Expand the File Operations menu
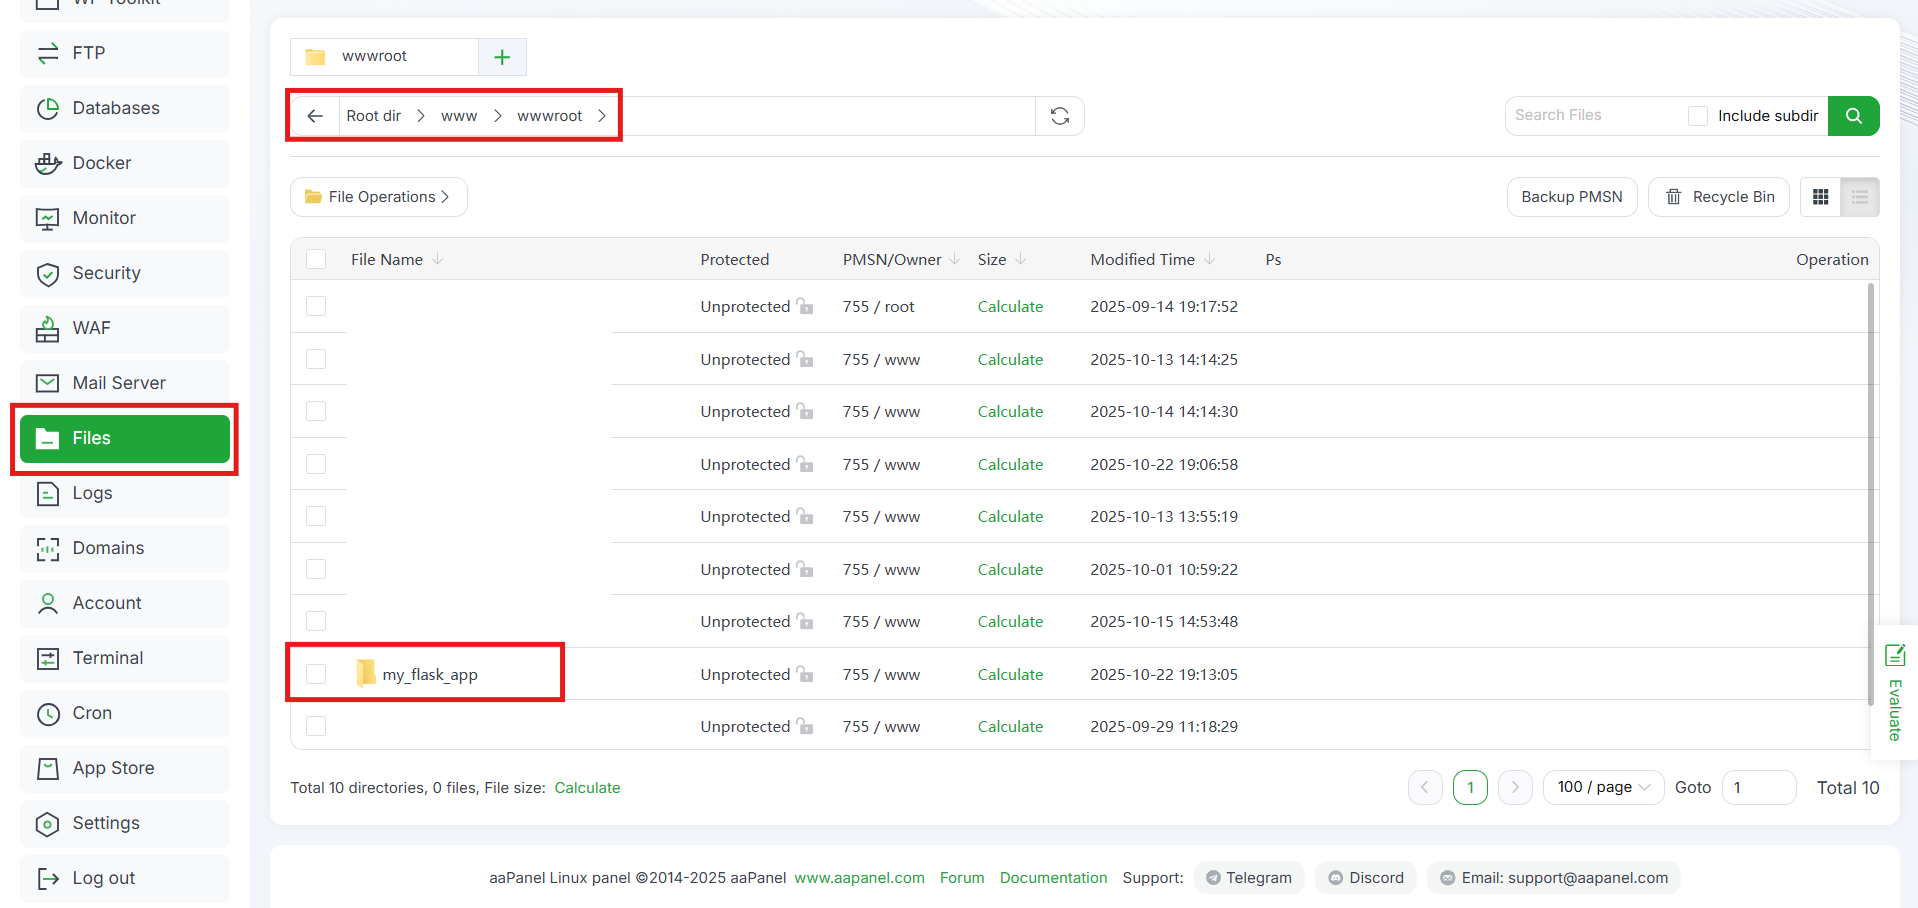Image resolution: width=1918 pixels, height=908 pixels. [379, 197]
